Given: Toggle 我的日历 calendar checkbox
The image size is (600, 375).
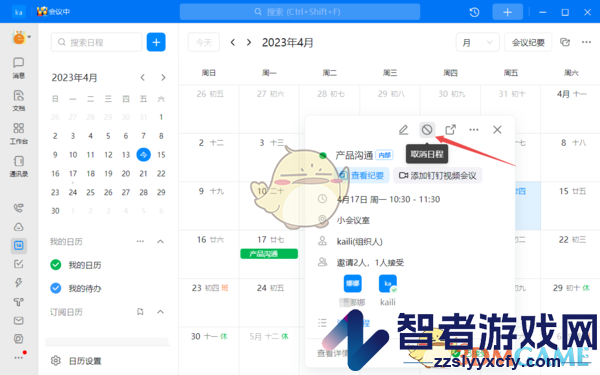Looking at the screenshot, I should 56,265.
